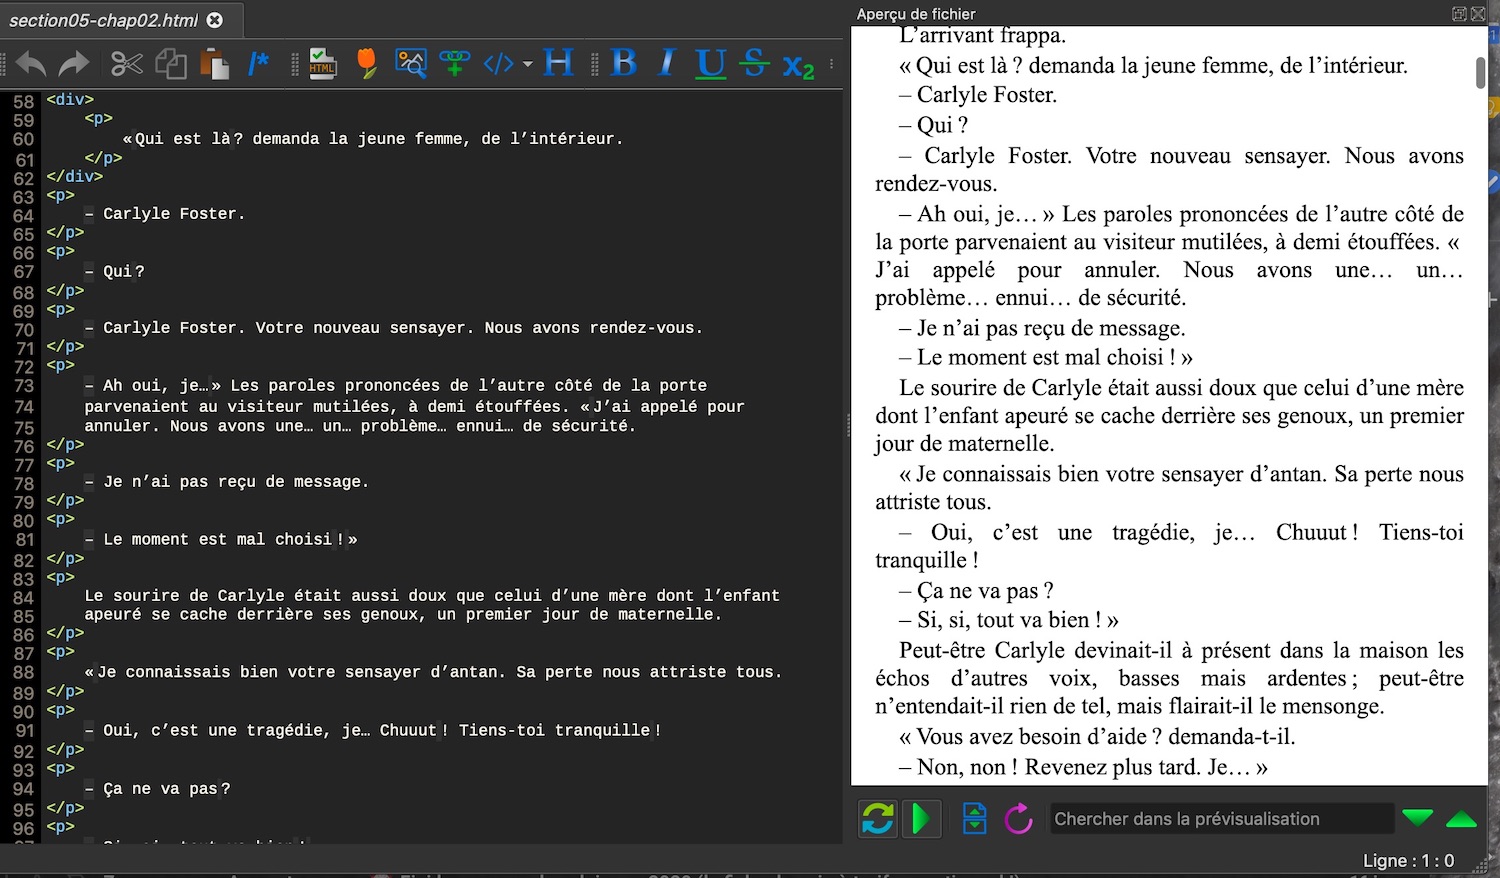1500x878 pixels.
Task: Click the code line '– Carlyle Foster.'
Action: (x=165, y=214)
